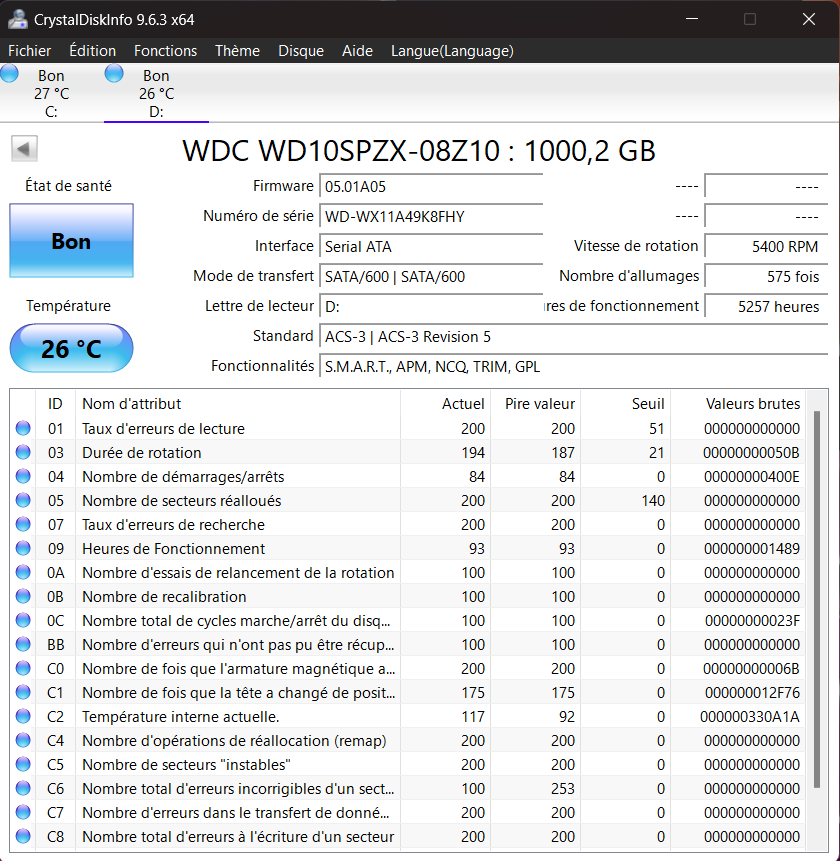Open the Fonctions menu
840x861 pixels.
pyautogui.click(x=165, y=51)
